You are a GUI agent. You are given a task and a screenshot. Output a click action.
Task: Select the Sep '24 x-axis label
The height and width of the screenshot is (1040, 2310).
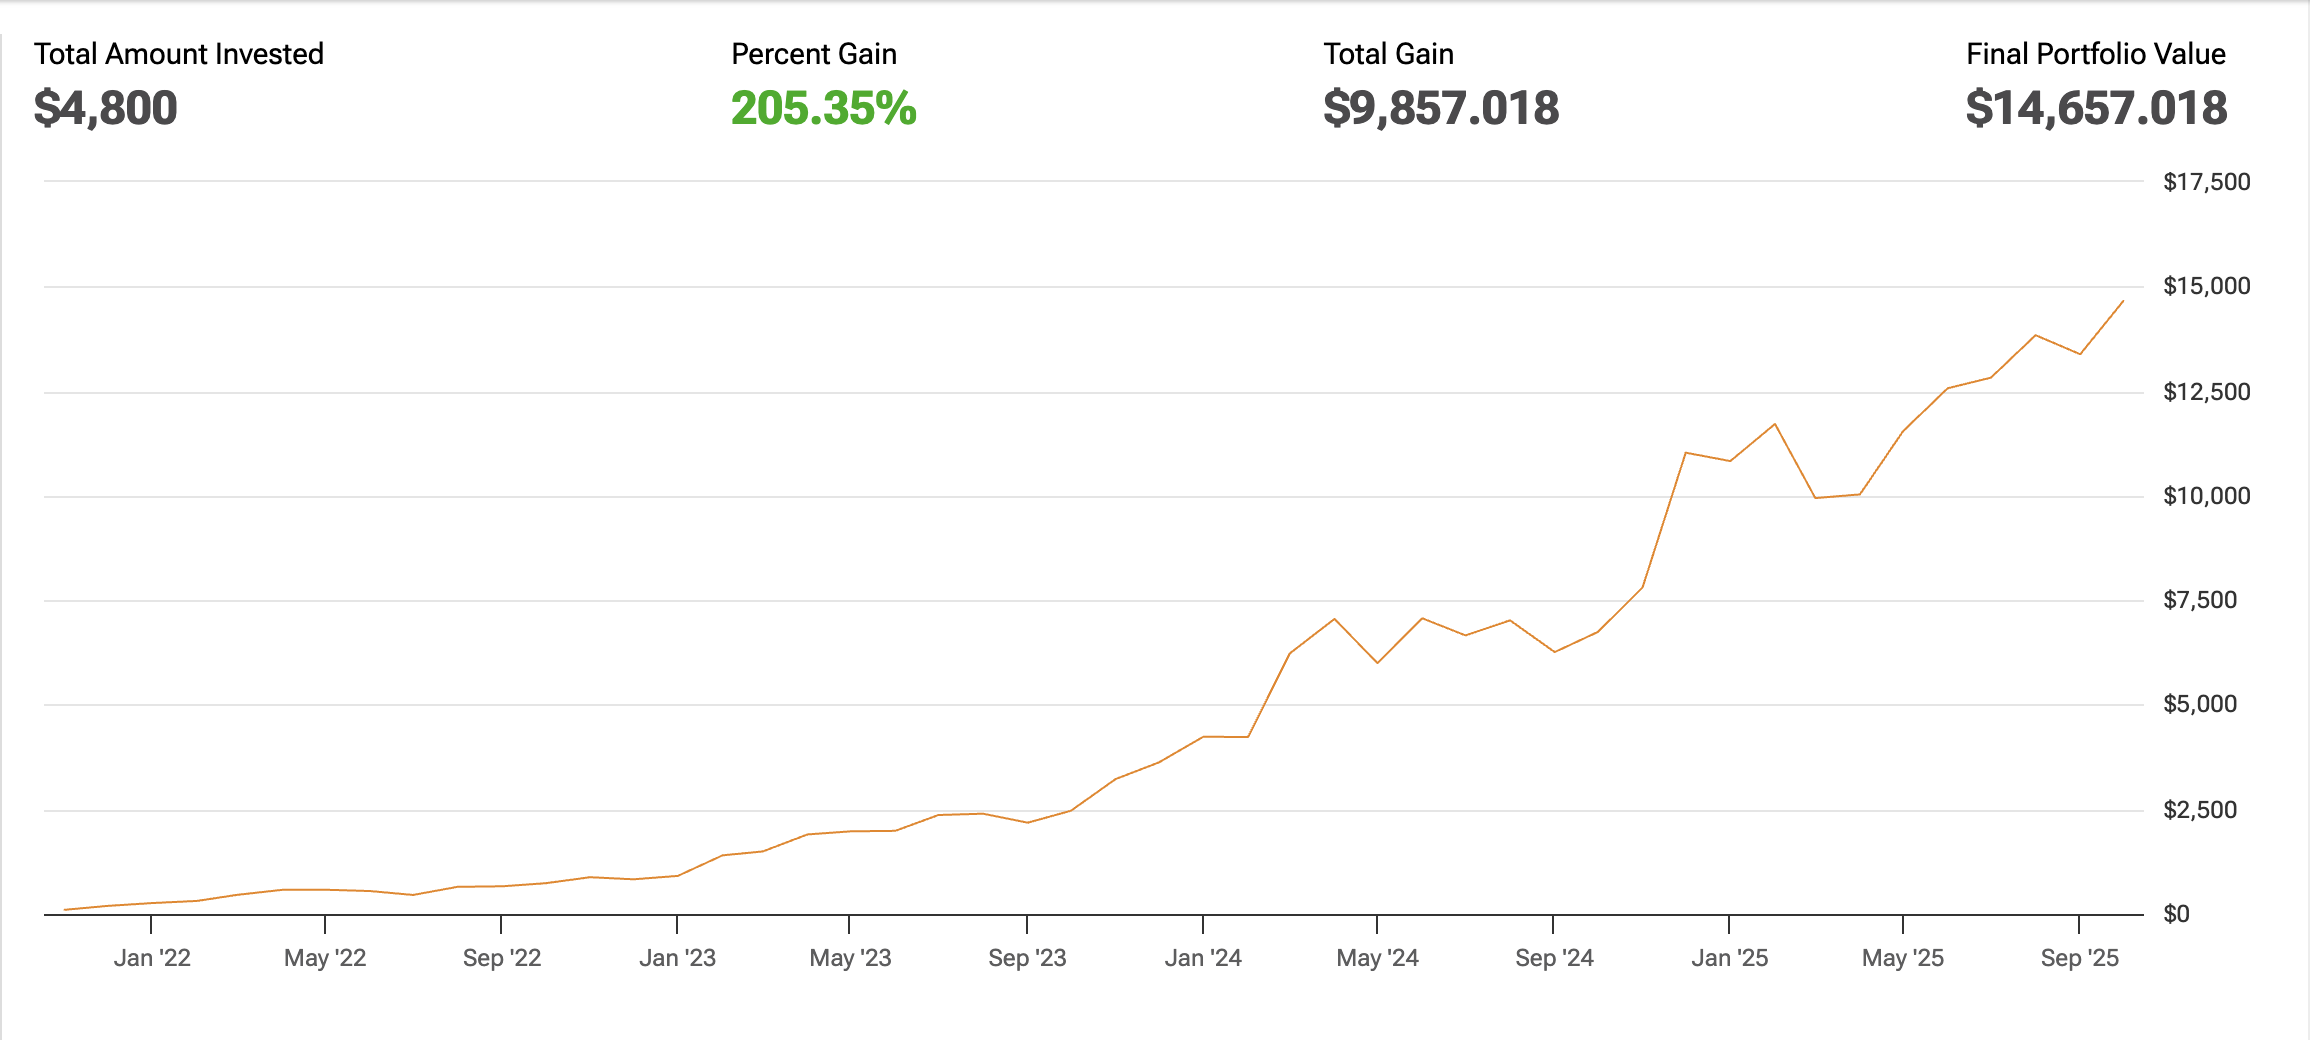(x=1554, y=958)
